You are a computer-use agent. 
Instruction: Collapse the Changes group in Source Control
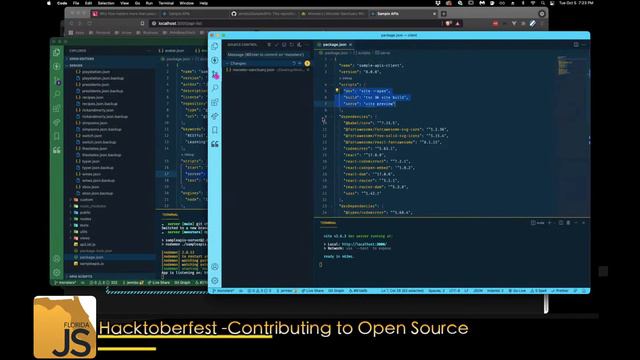pyautogui.click(x=227, y=63)
